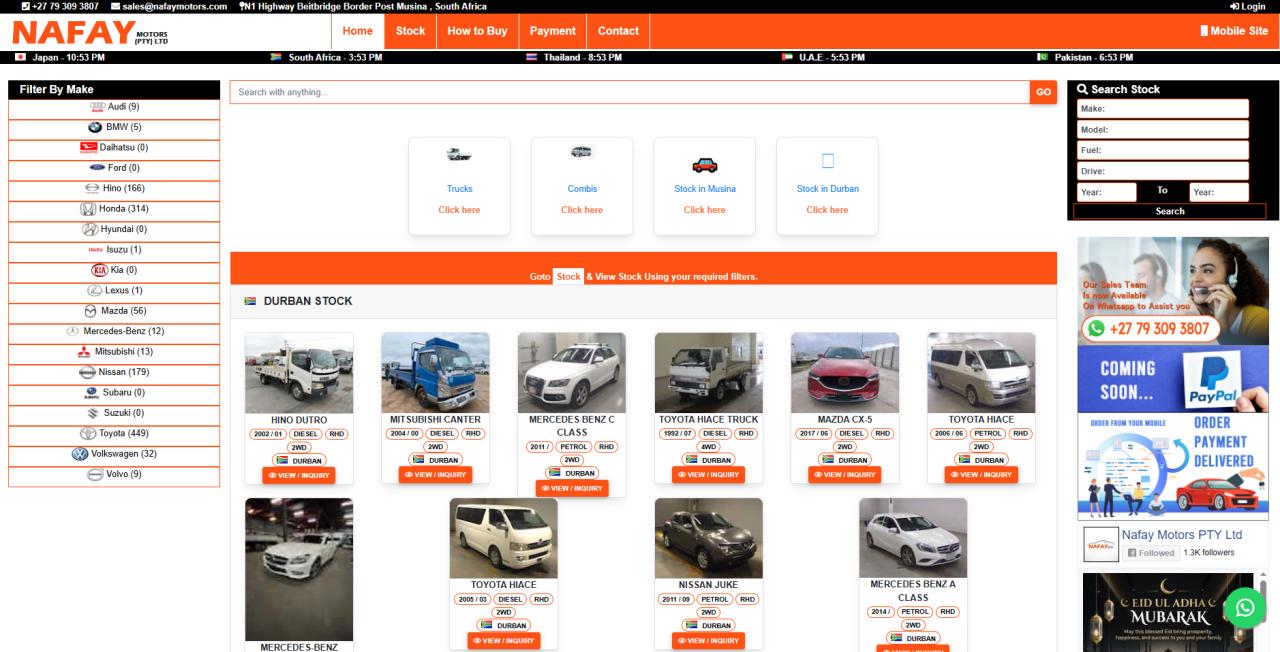View inquiry for Mitsubishi Canter
The image size is (1280, 652).
click(x=435, y=475)
